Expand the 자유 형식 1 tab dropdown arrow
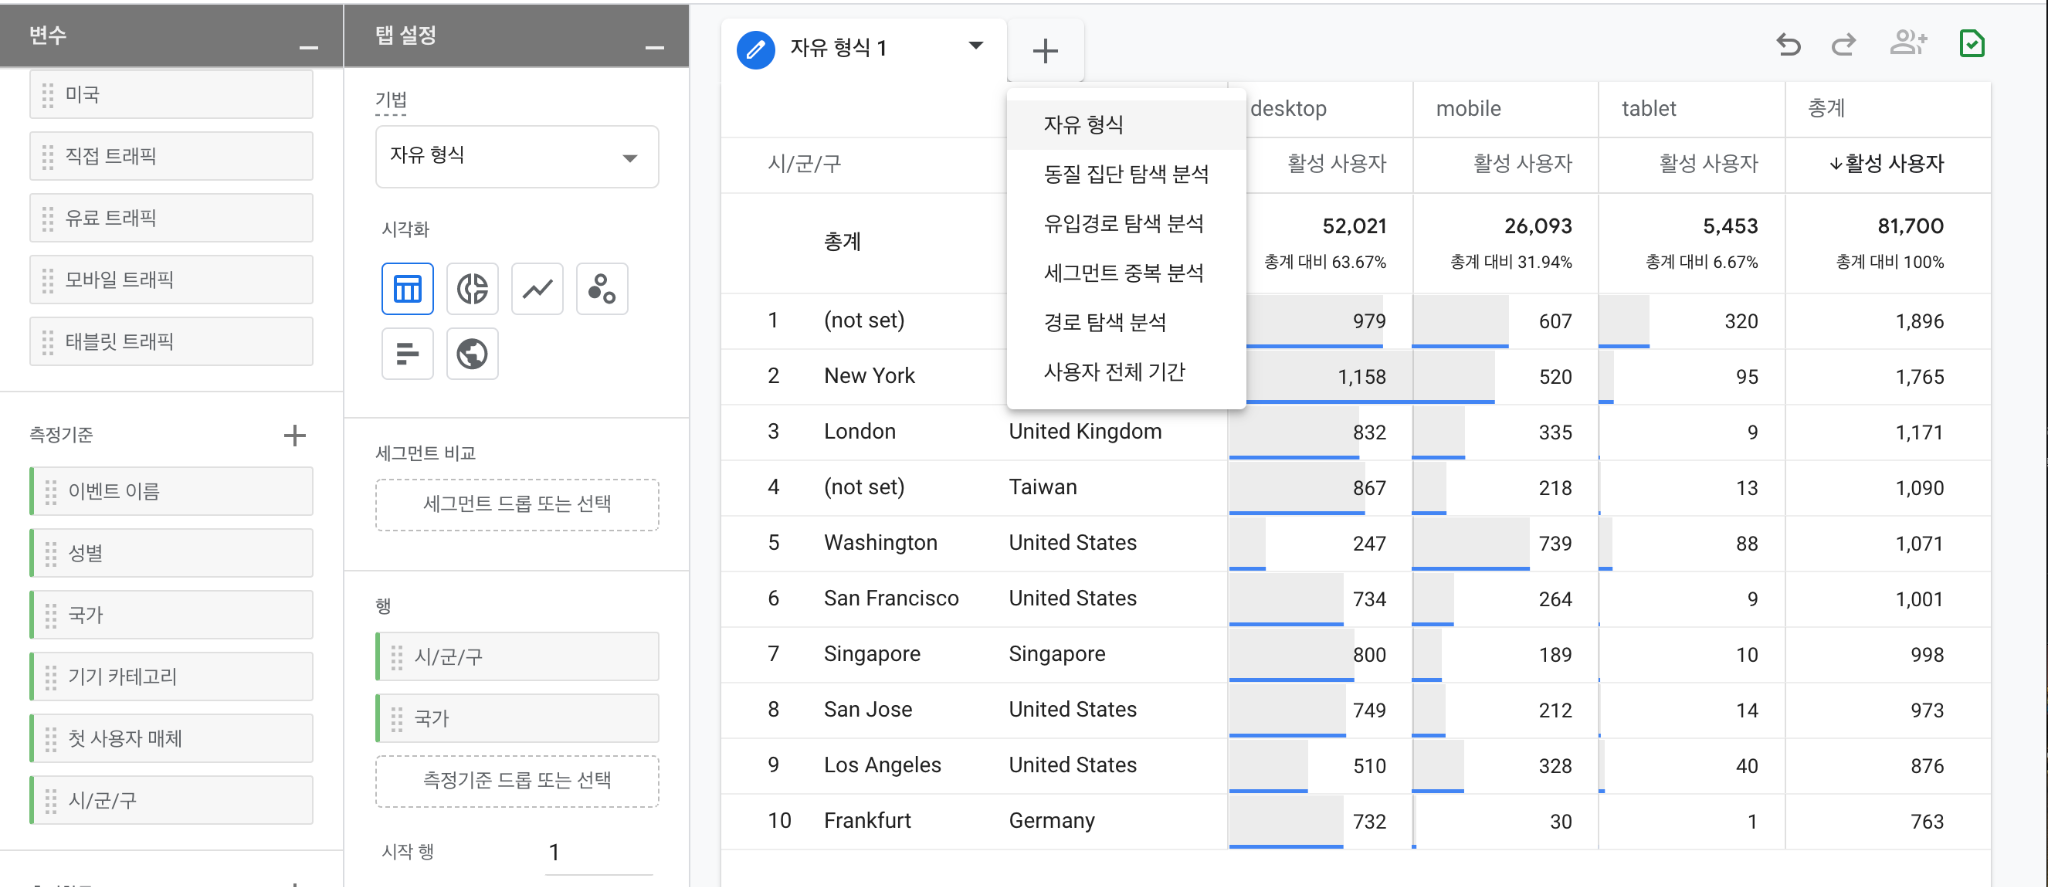The width and height of the screenshot is (2048, 887). tap(976, 46)
